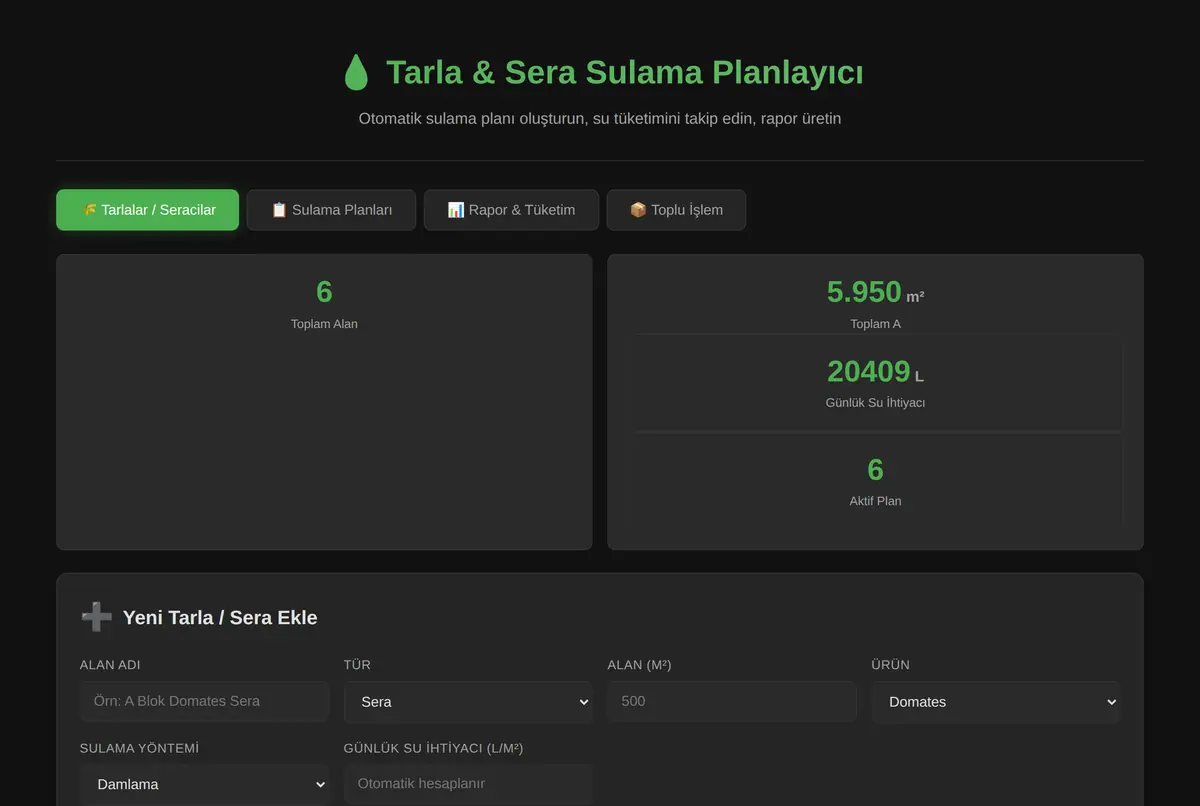The width and height of the screenshot is (1200, 806).
Task: Click the Günlük Su İhtiyacı stat label
Action: pyautogui.click(x=875, y=403)
